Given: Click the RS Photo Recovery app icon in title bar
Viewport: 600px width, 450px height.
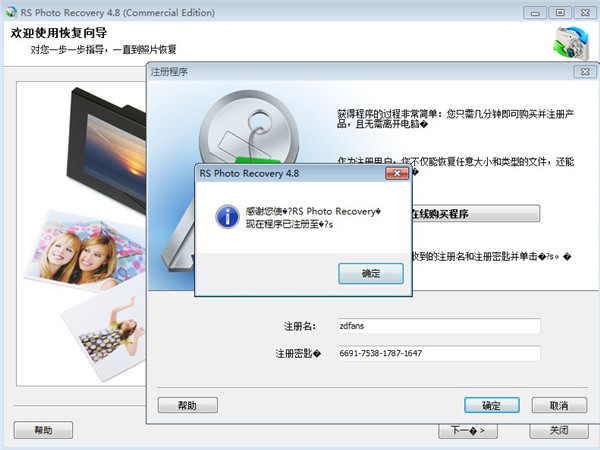Looking at the screenshot, I should [x=11, y=12].
